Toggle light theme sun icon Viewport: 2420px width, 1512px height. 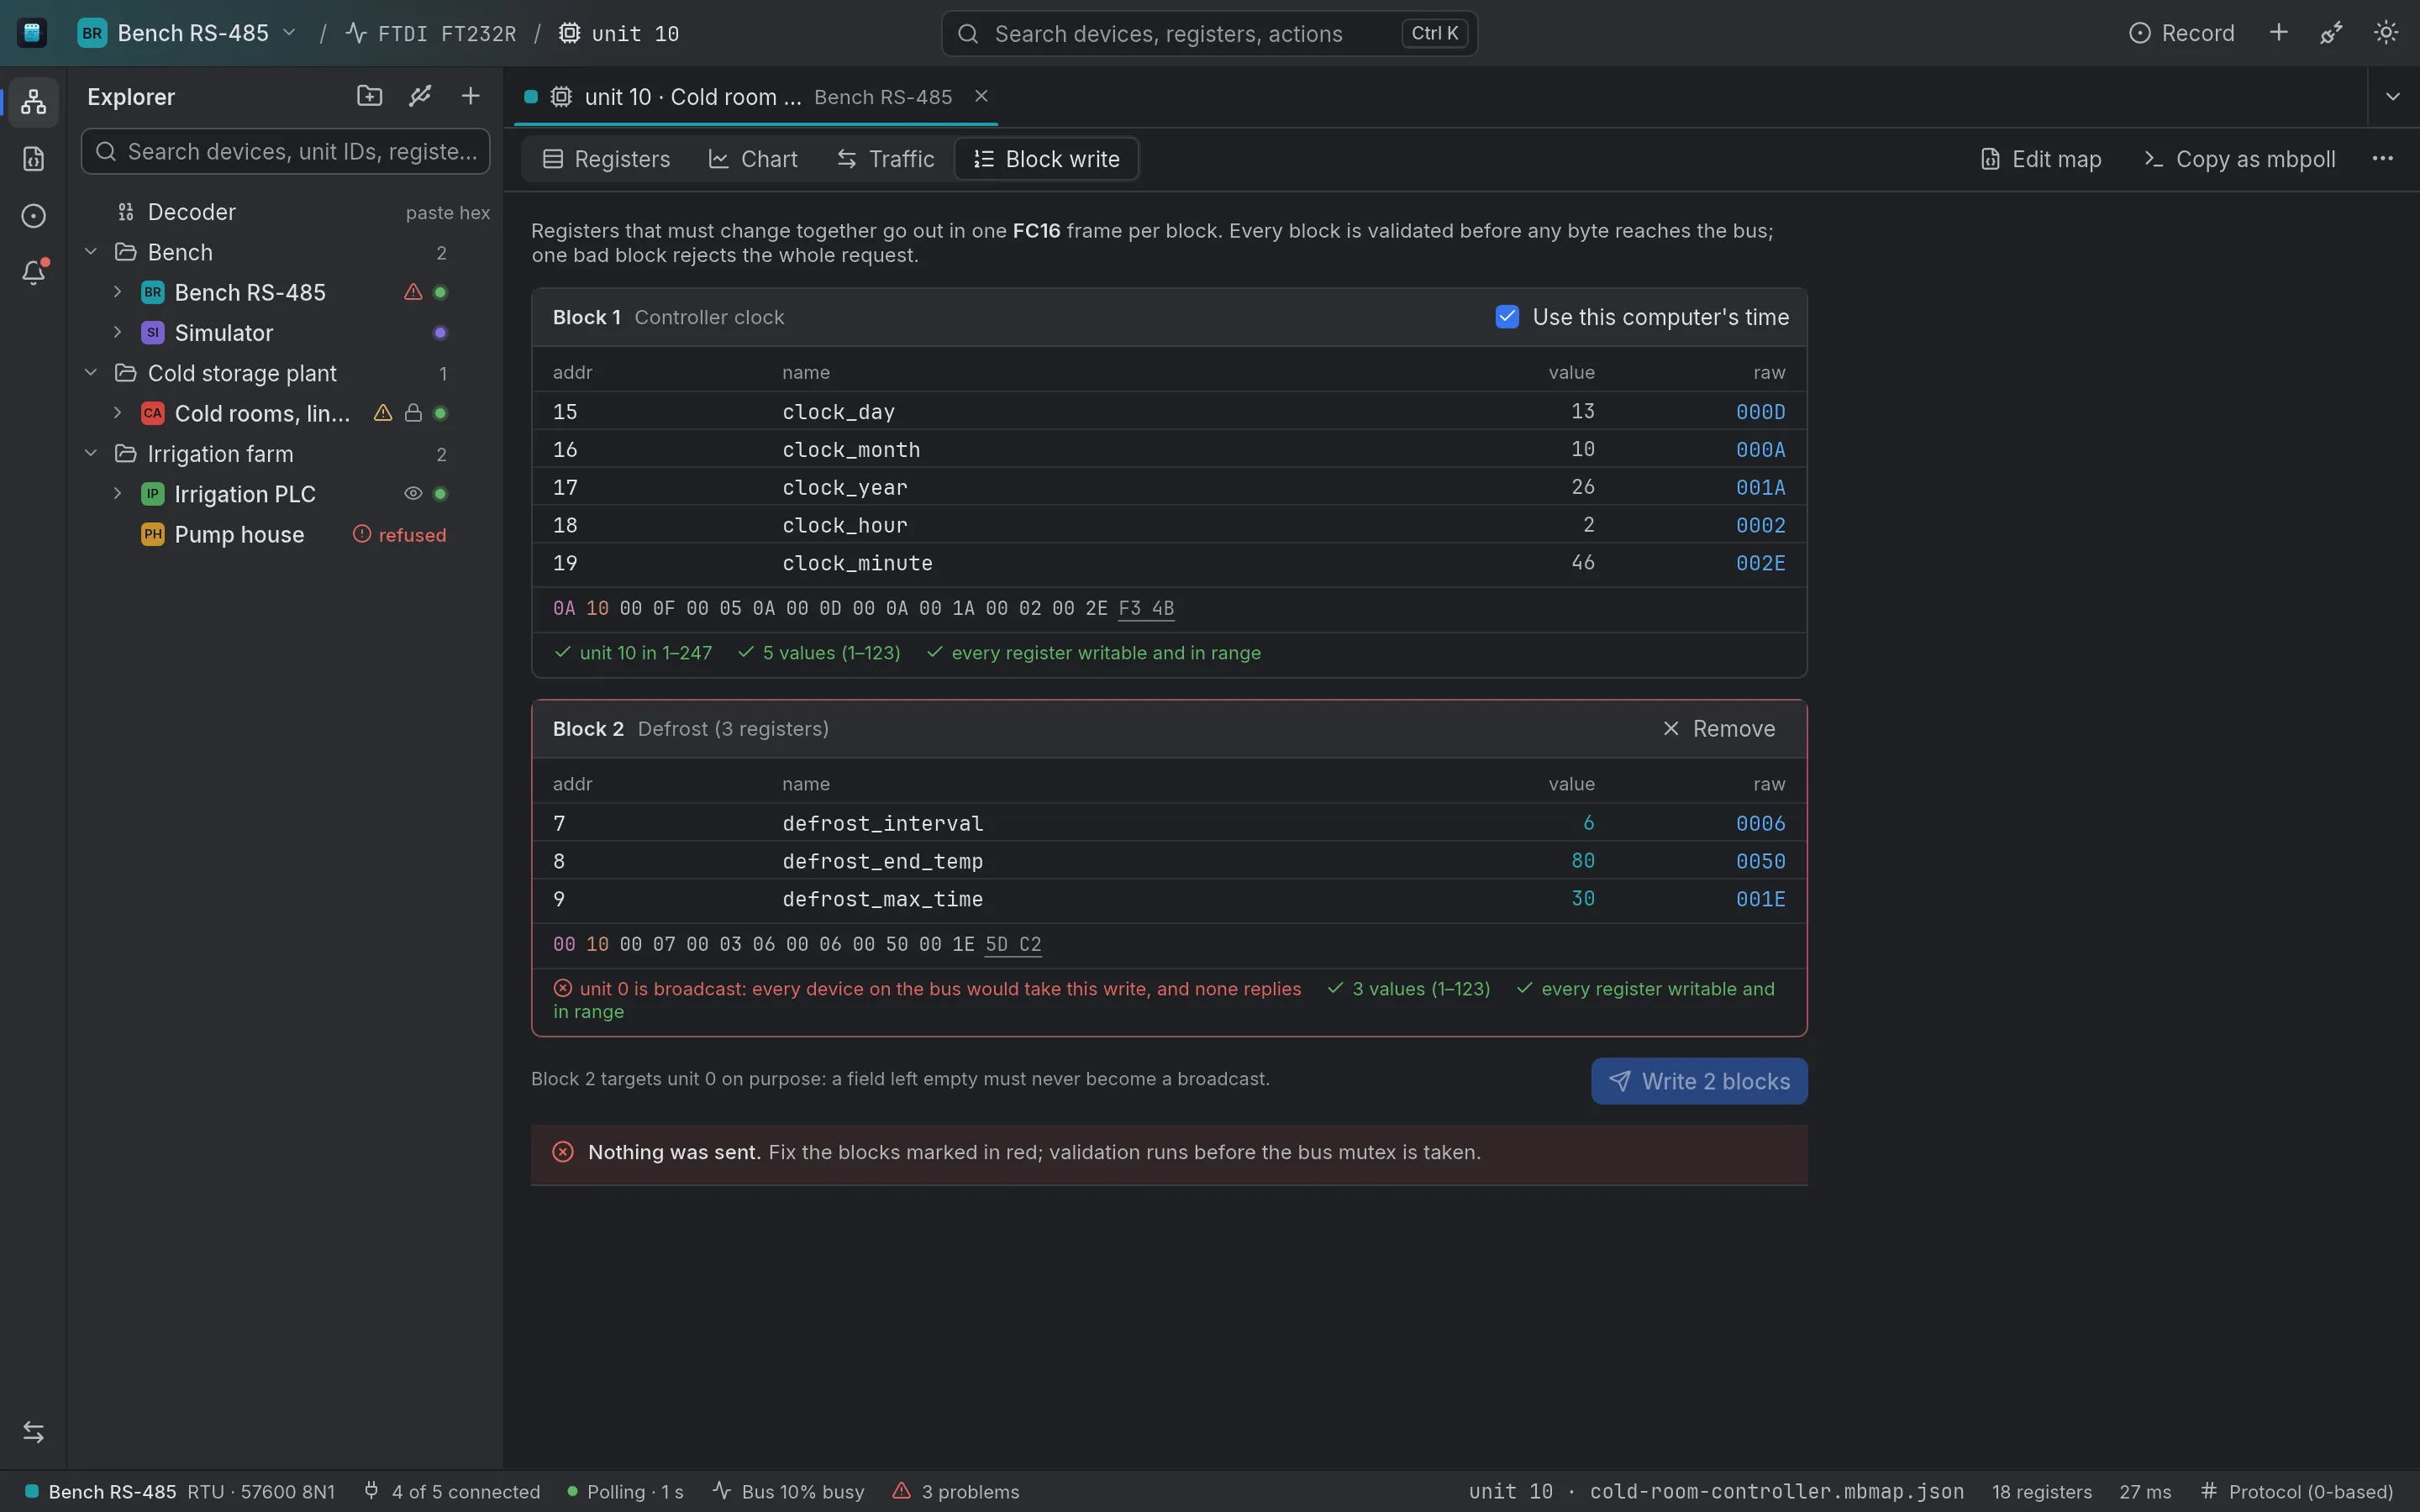point(2386,33)
